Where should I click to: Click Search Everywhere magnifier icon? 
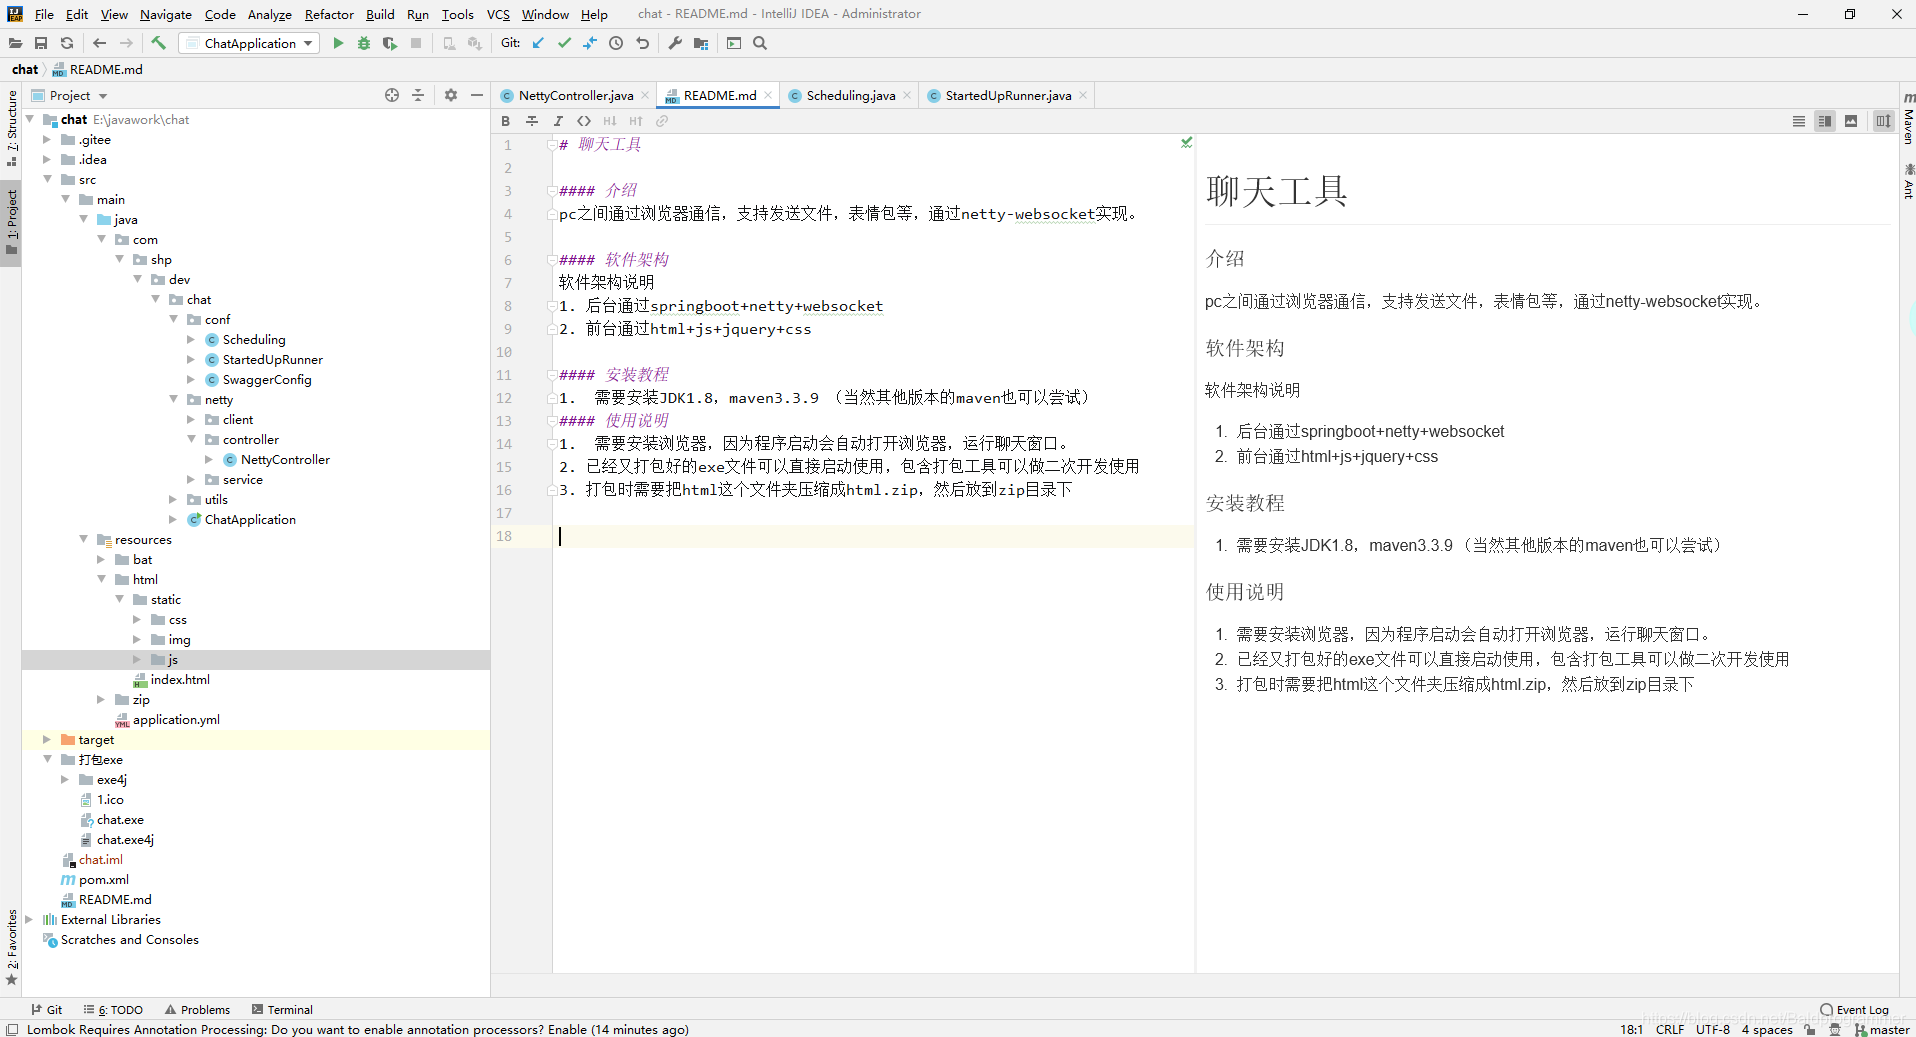click(760, 43)
